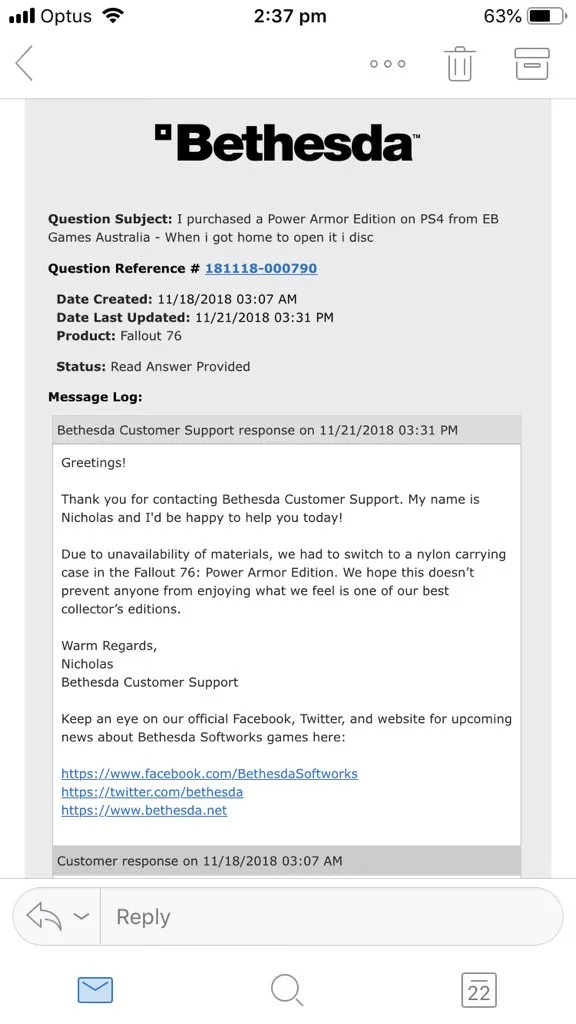Open the www.bethesda.net link
The width and height of the screenshot is (576, 1024).
pyautogui.click(x=144, y=810)
